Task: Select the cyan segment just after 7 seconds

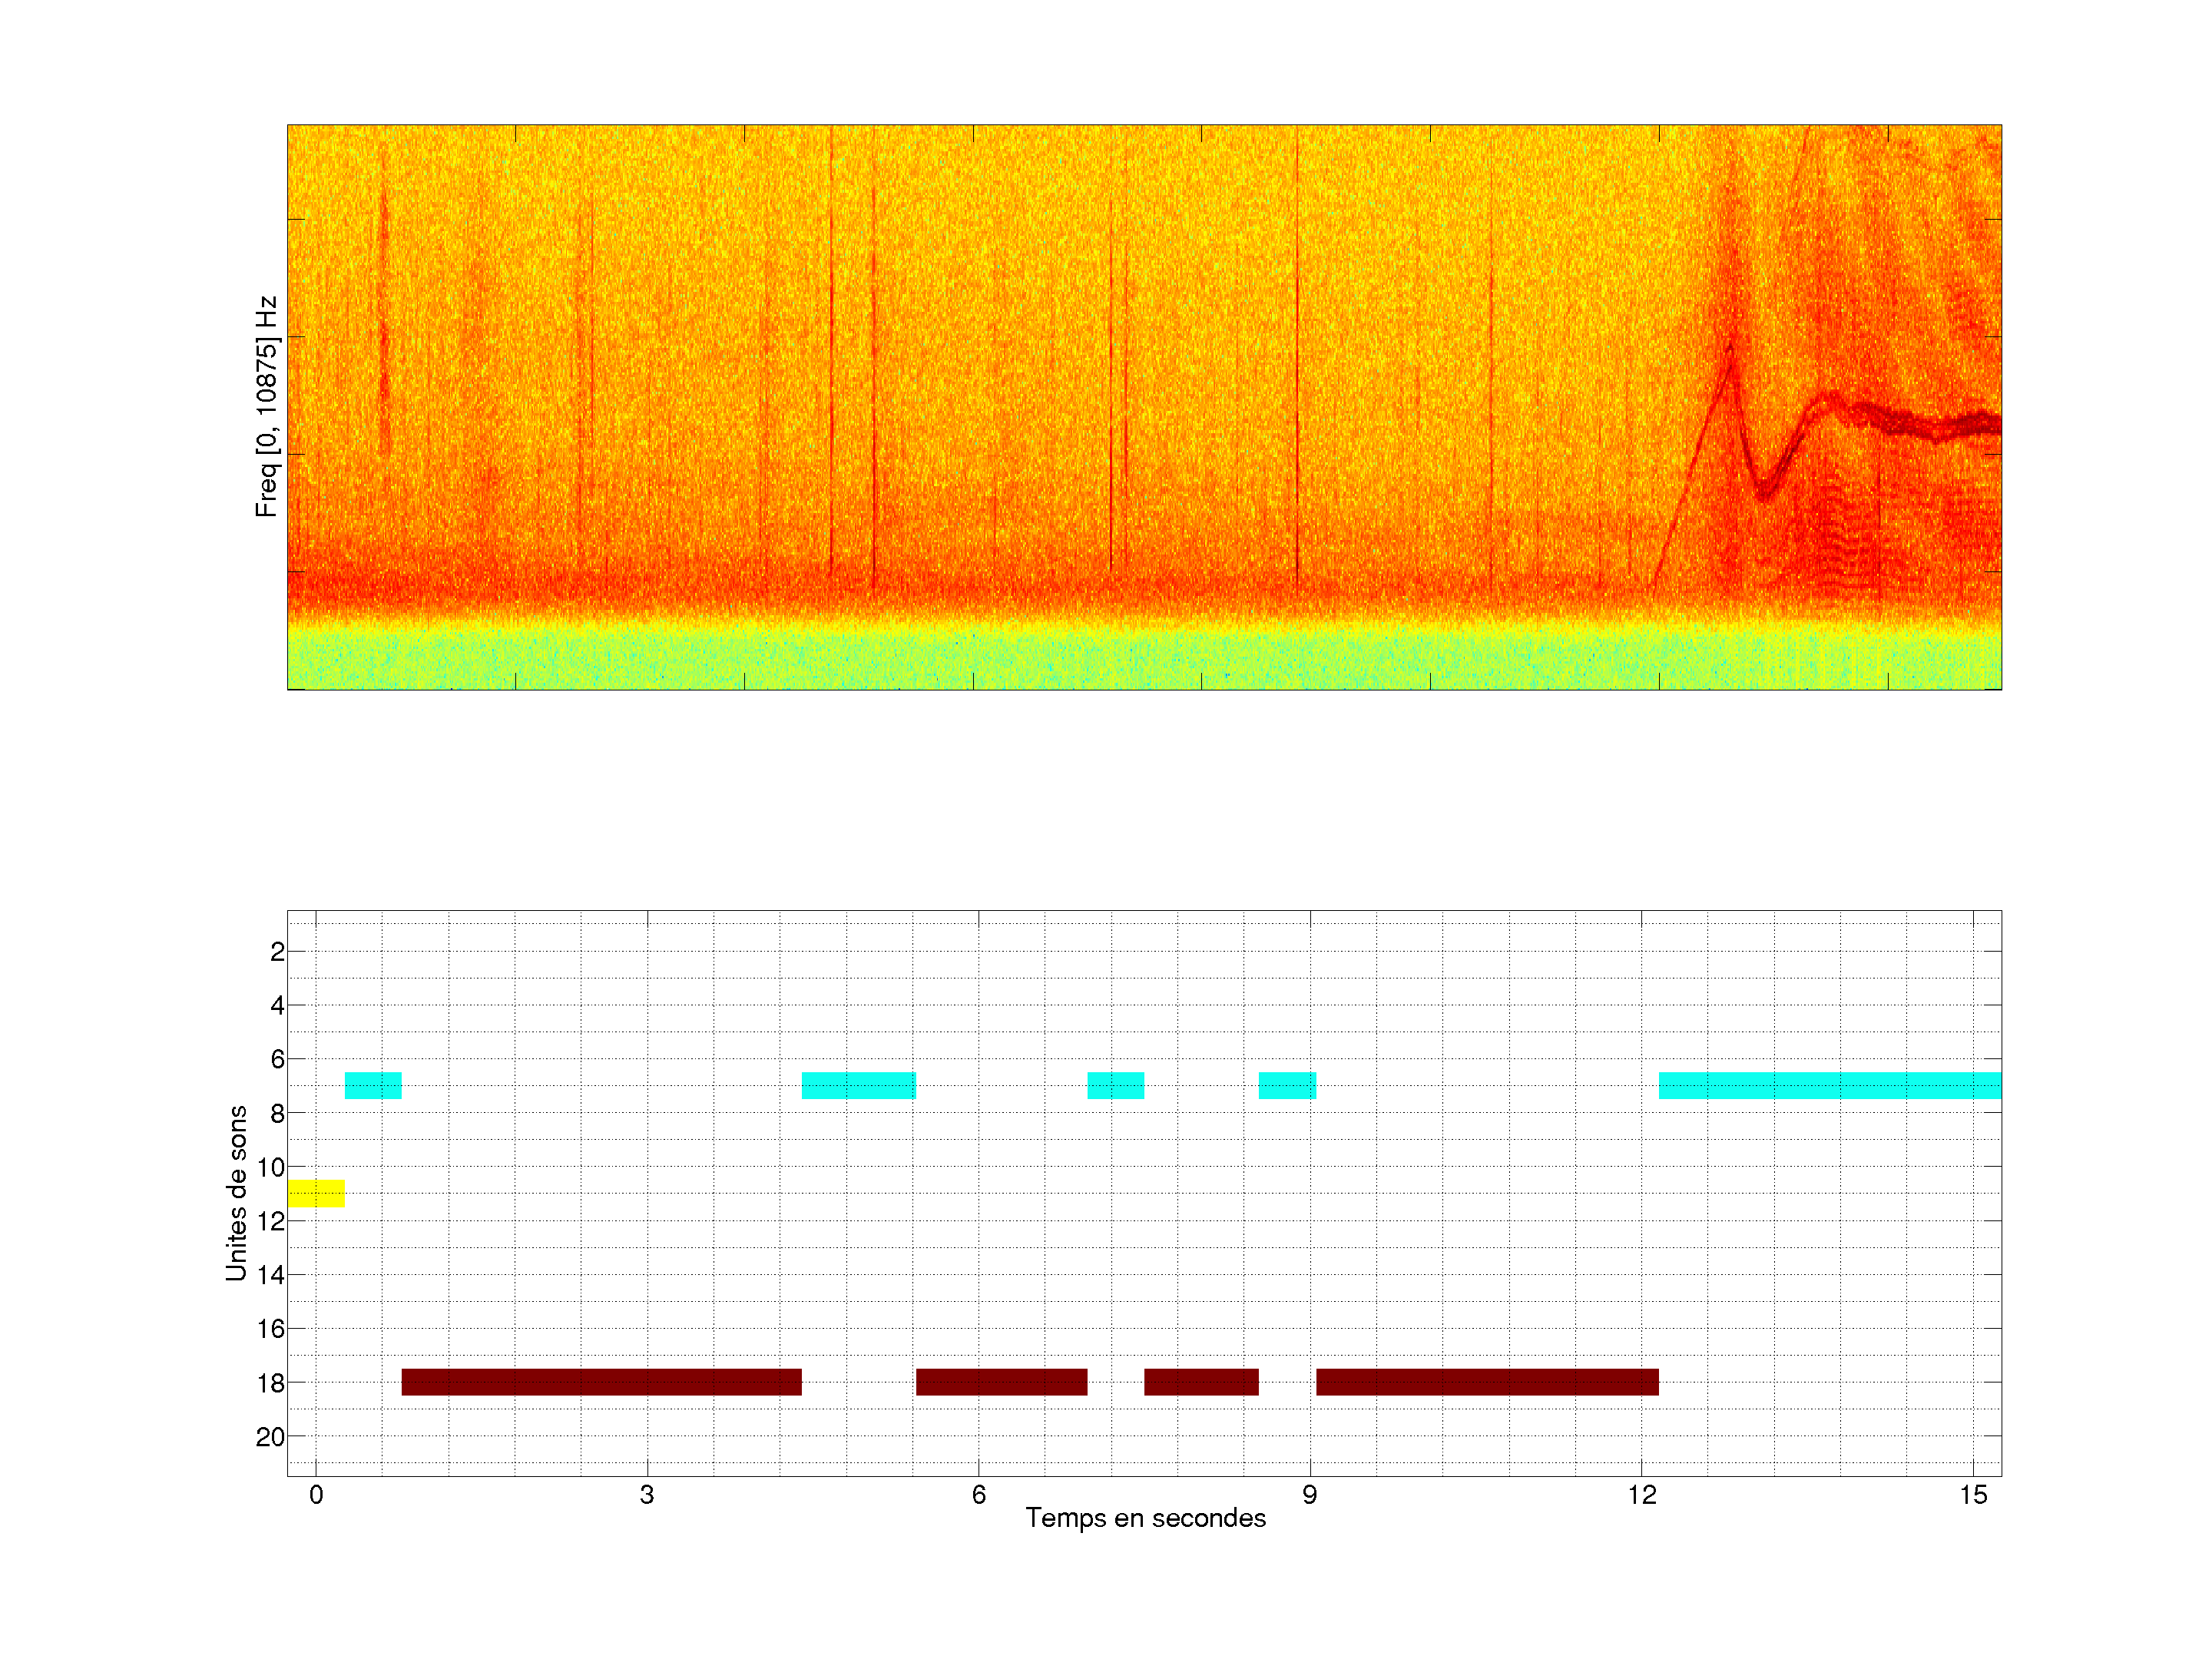Action: click(1115, 1085)
